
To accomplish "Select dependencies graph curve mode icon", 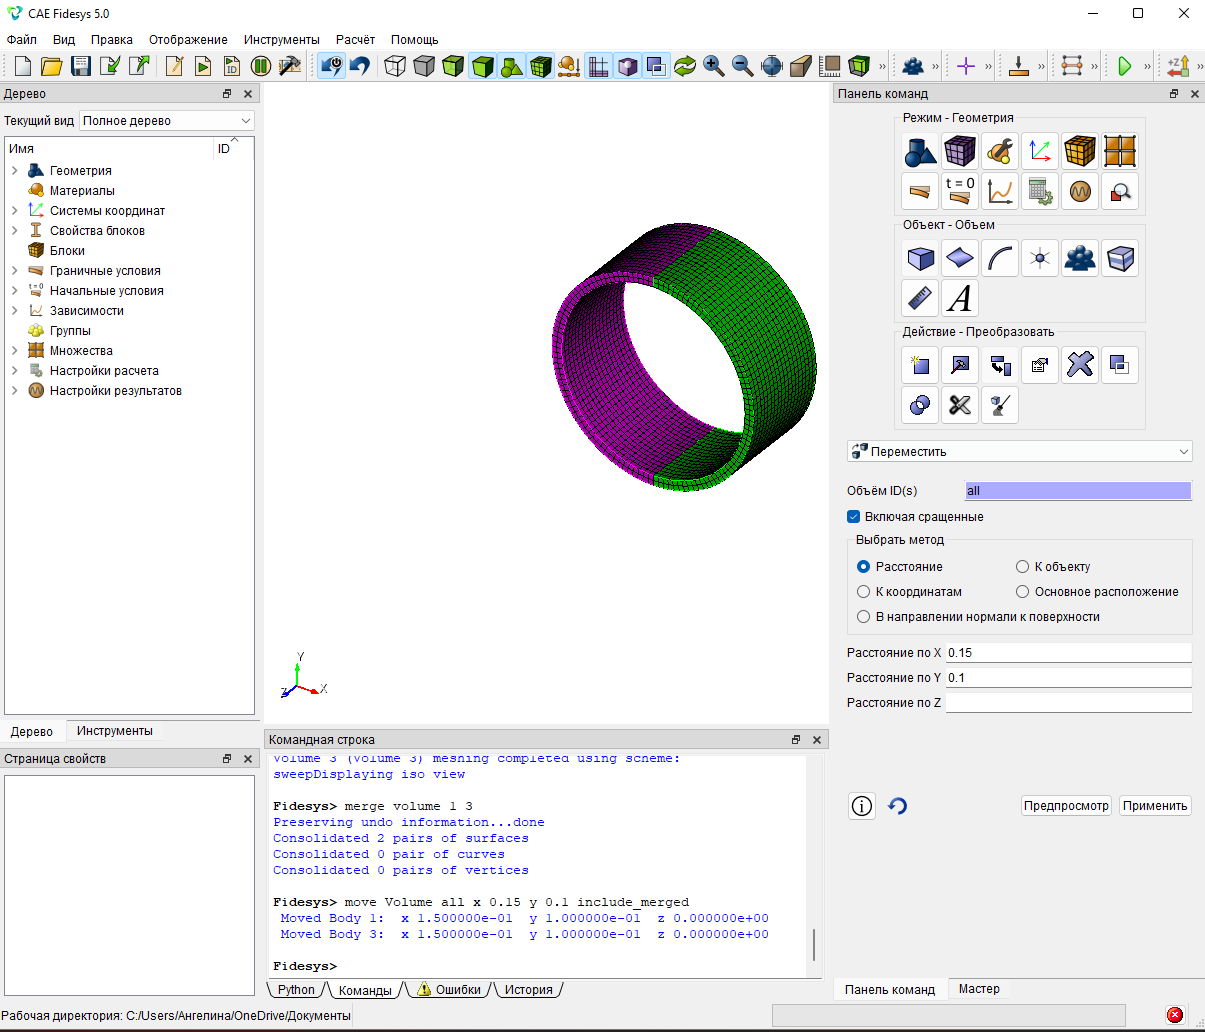I will tap(1000, 191).
